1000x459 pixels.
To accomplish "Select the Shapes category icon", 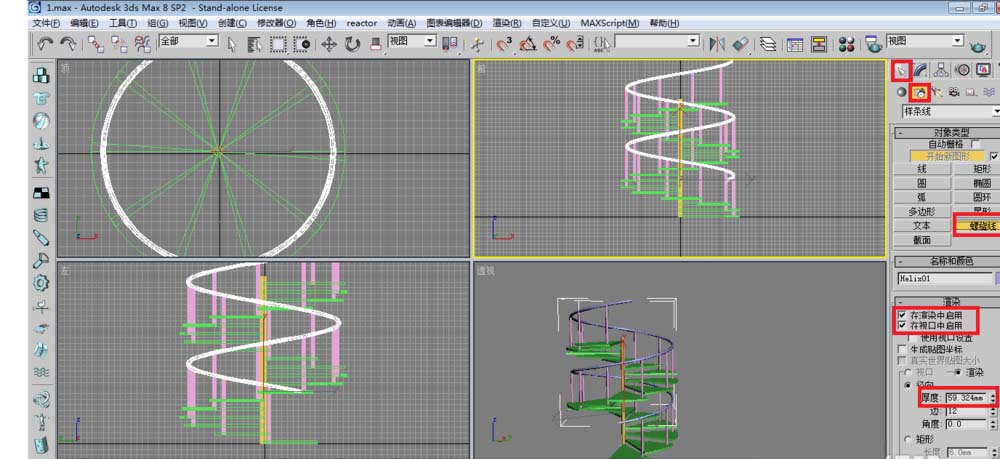I will pos(919,92).
